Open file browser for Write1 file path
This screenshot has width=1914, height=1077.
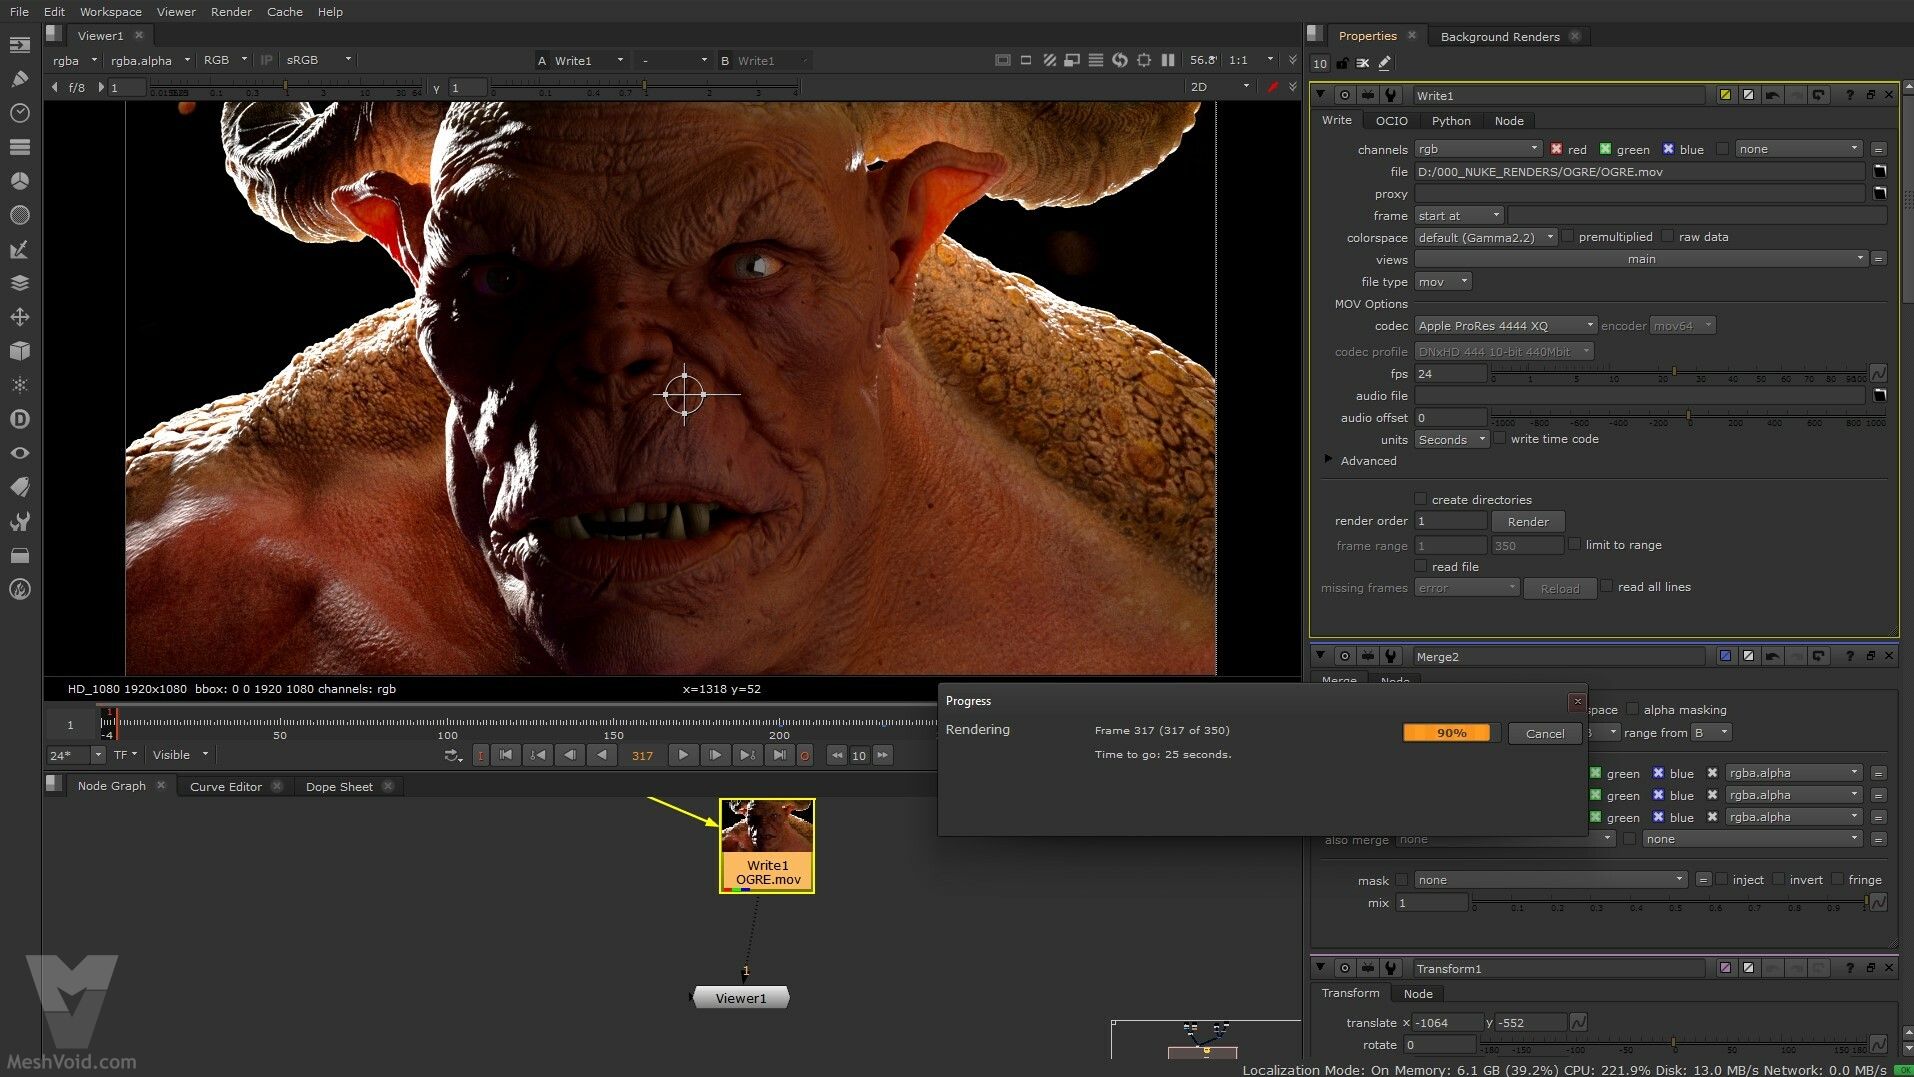[1880, 171]
